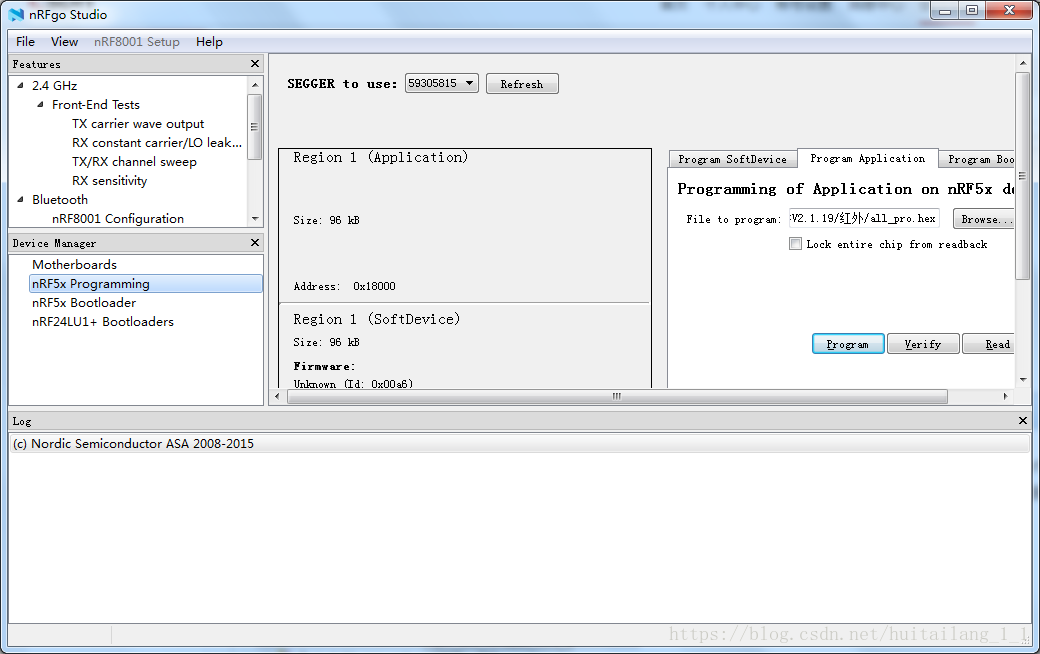Image resolution: width=1040 pixels, height=654 pixels.
Task: Click Region 1 (SoftDevice) memory block
Action: [465, 346]
